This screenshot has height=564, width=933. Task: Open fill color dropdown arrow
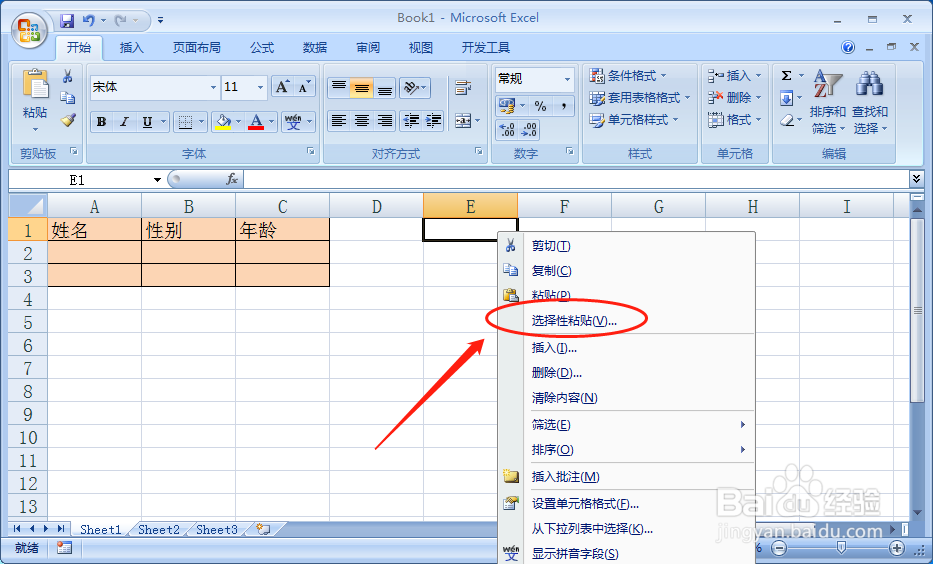[x=239, y=122]
